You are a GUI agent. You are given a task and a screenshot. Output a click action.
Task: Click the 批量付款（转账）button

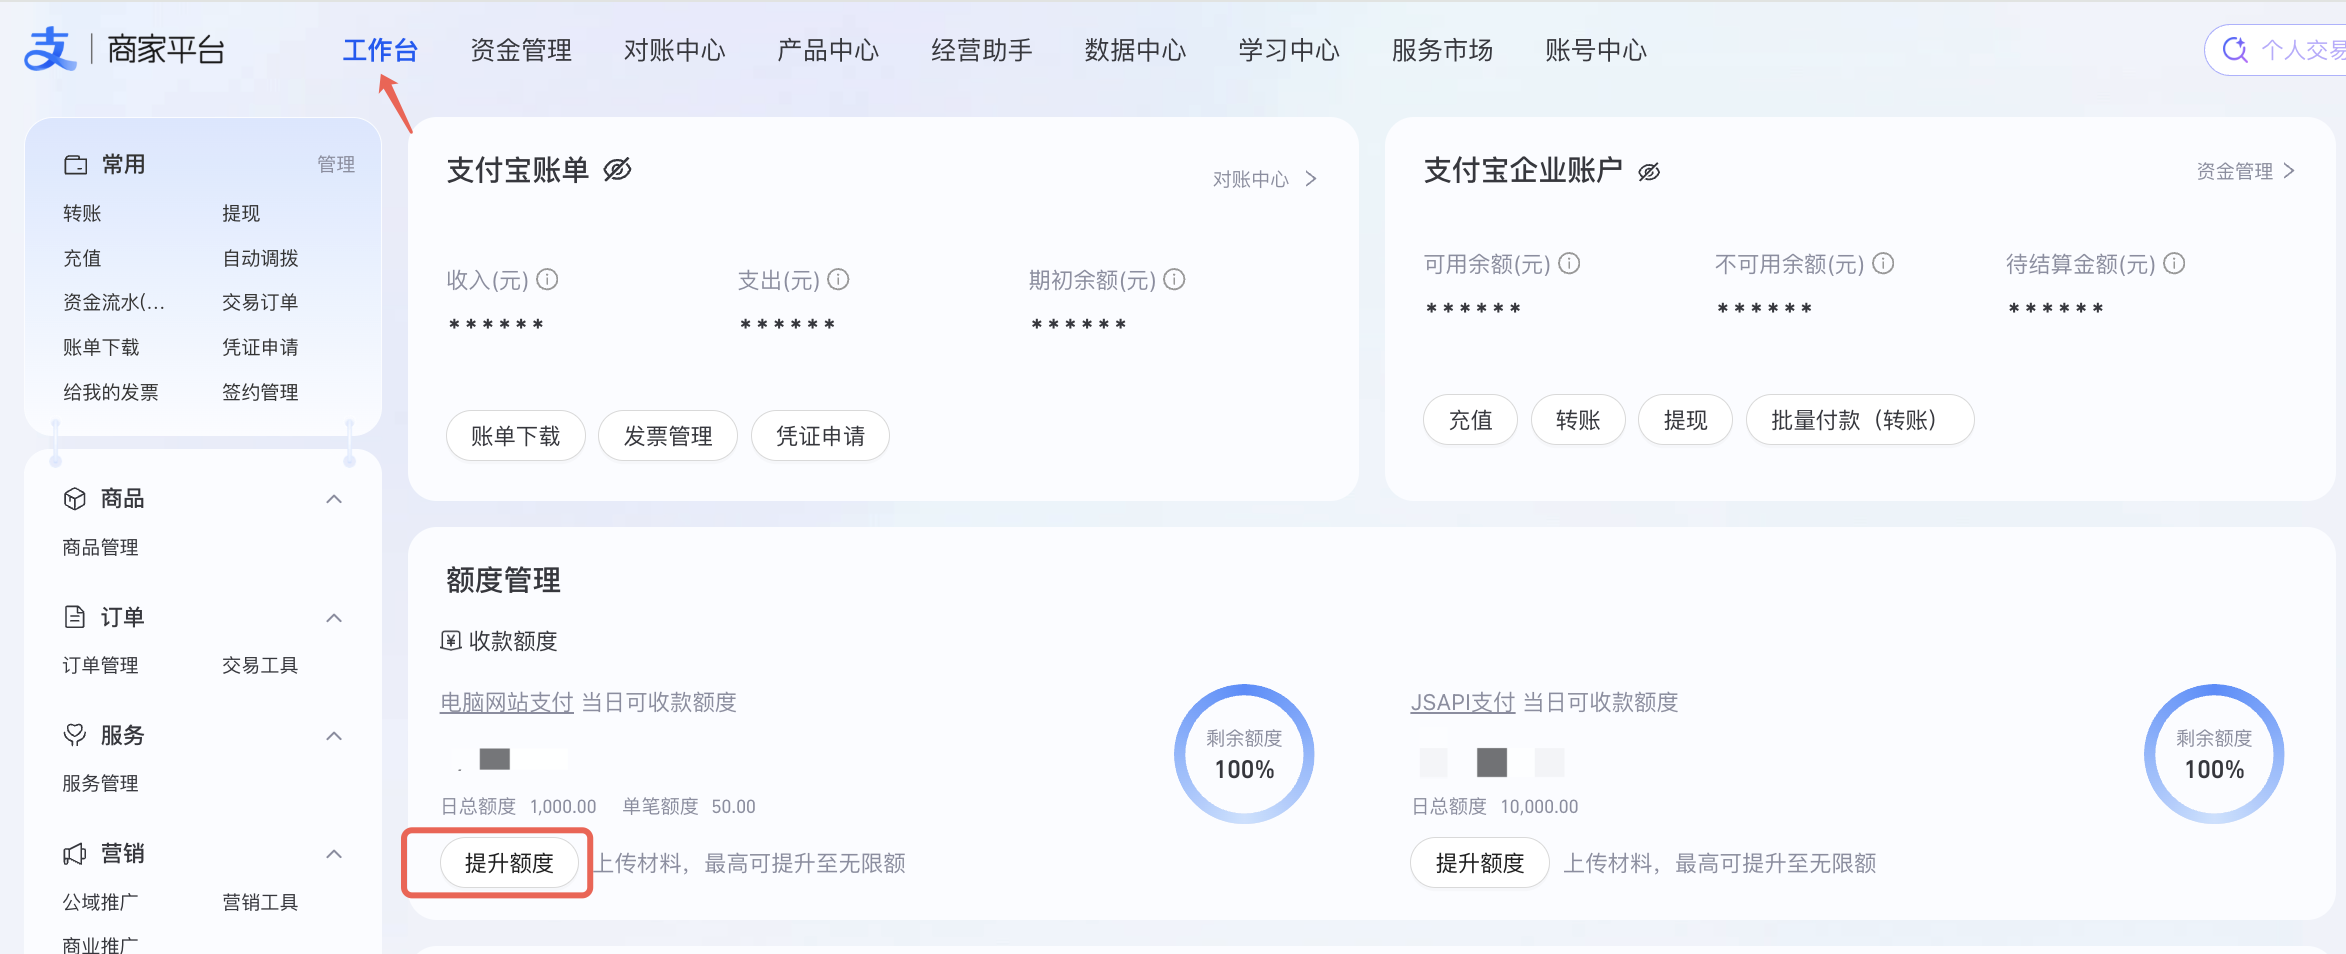coord(1860,420)
